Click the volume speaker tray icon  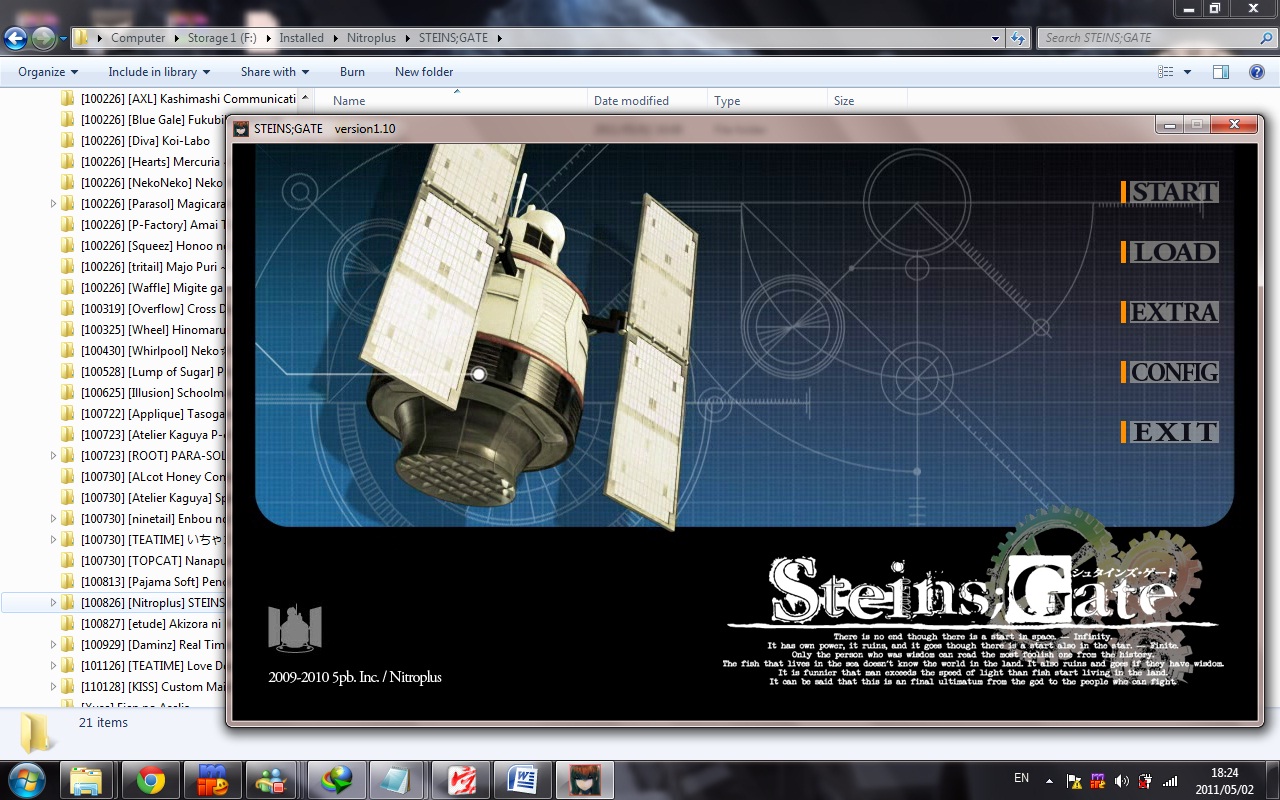1121,781
